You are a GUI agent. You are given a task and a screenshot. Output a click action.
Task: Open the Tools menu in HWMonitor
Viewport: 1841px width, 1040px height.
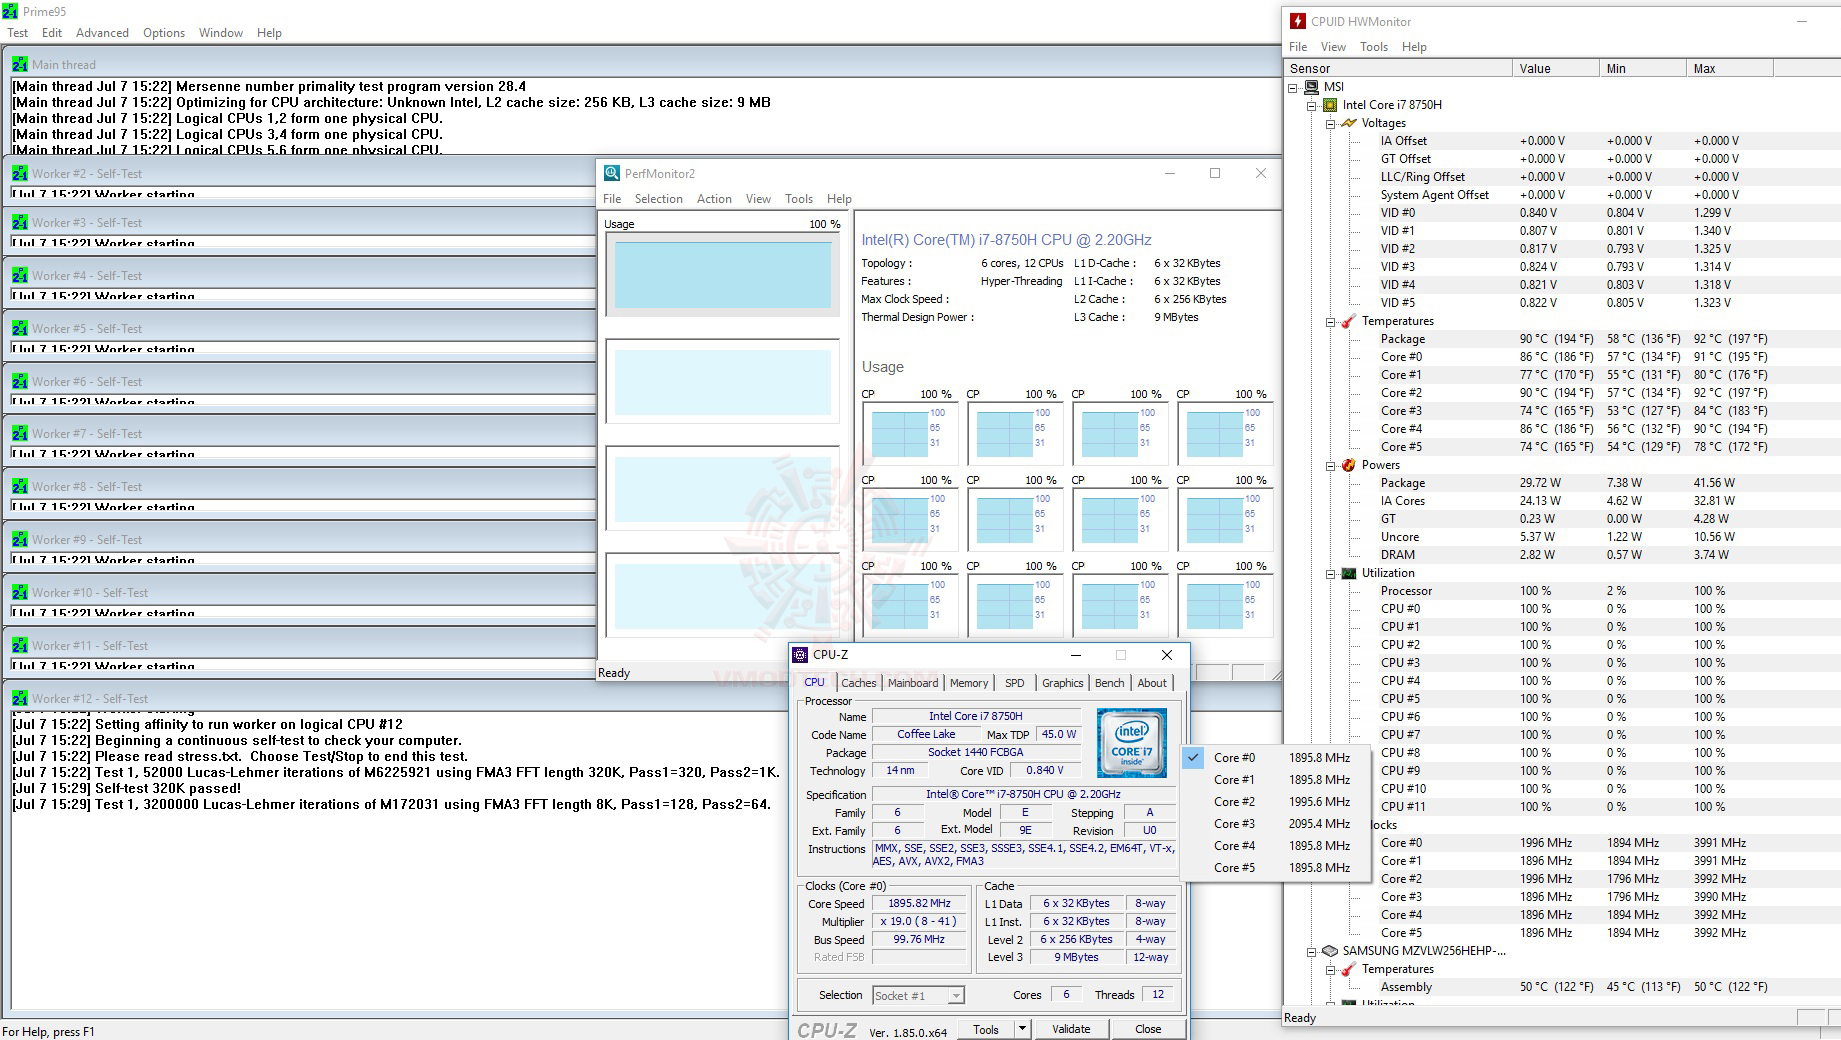[1374, 47]
